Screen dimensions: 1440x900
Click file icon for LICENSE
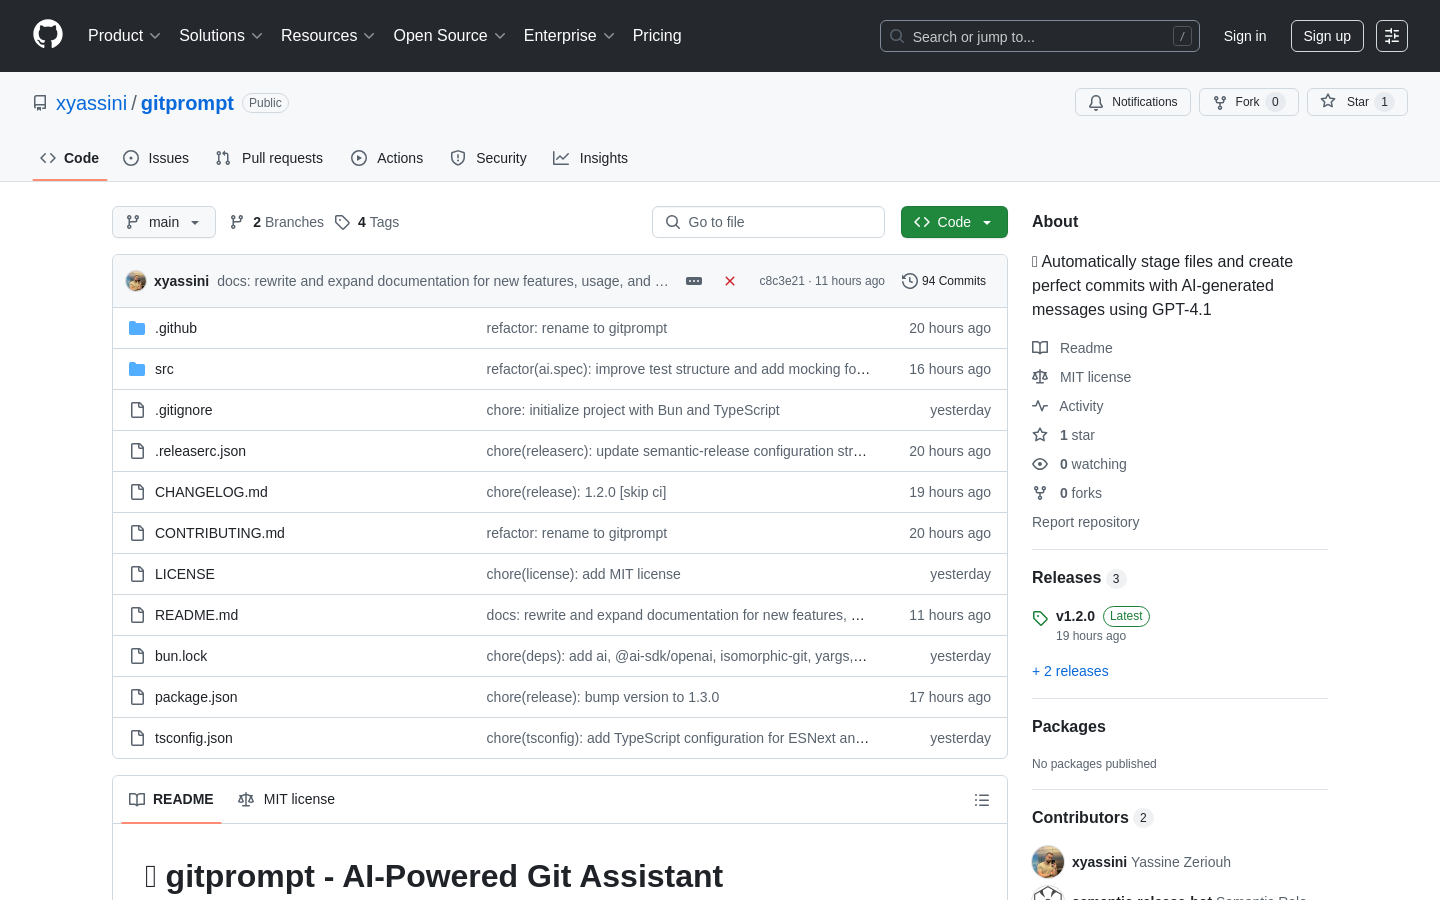[137, 574]
